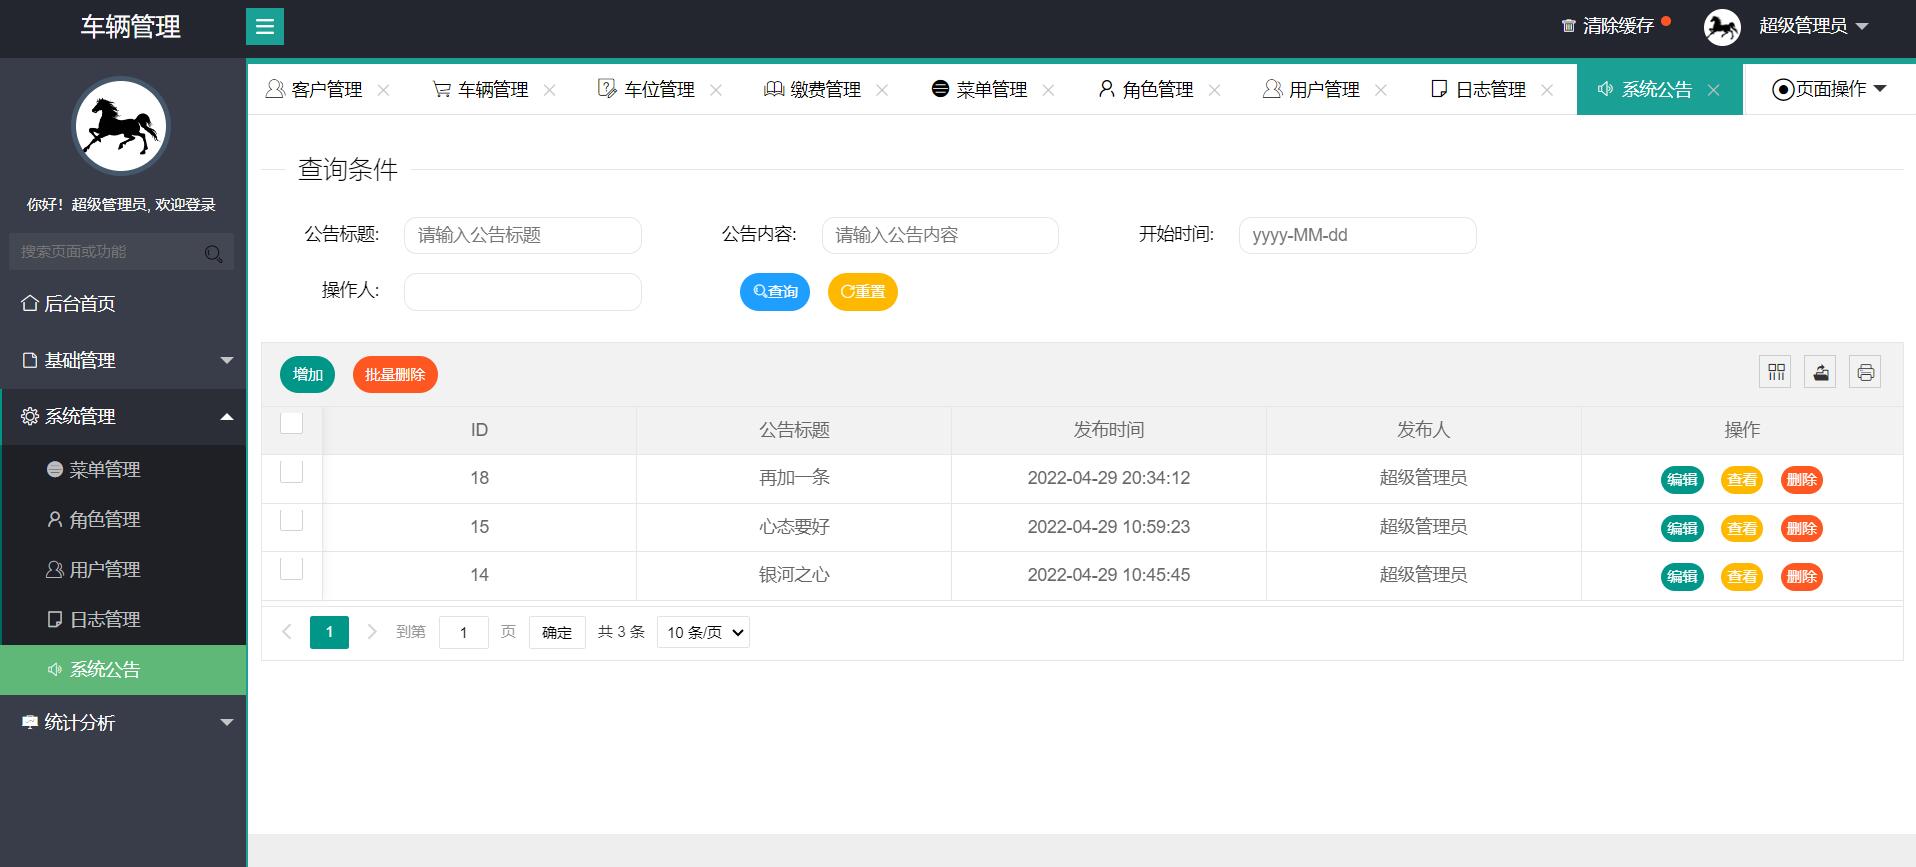Click the 确定 page jump button
Image resolution: width=1916 pixels, height=867 pixels.
click(557, 632)
